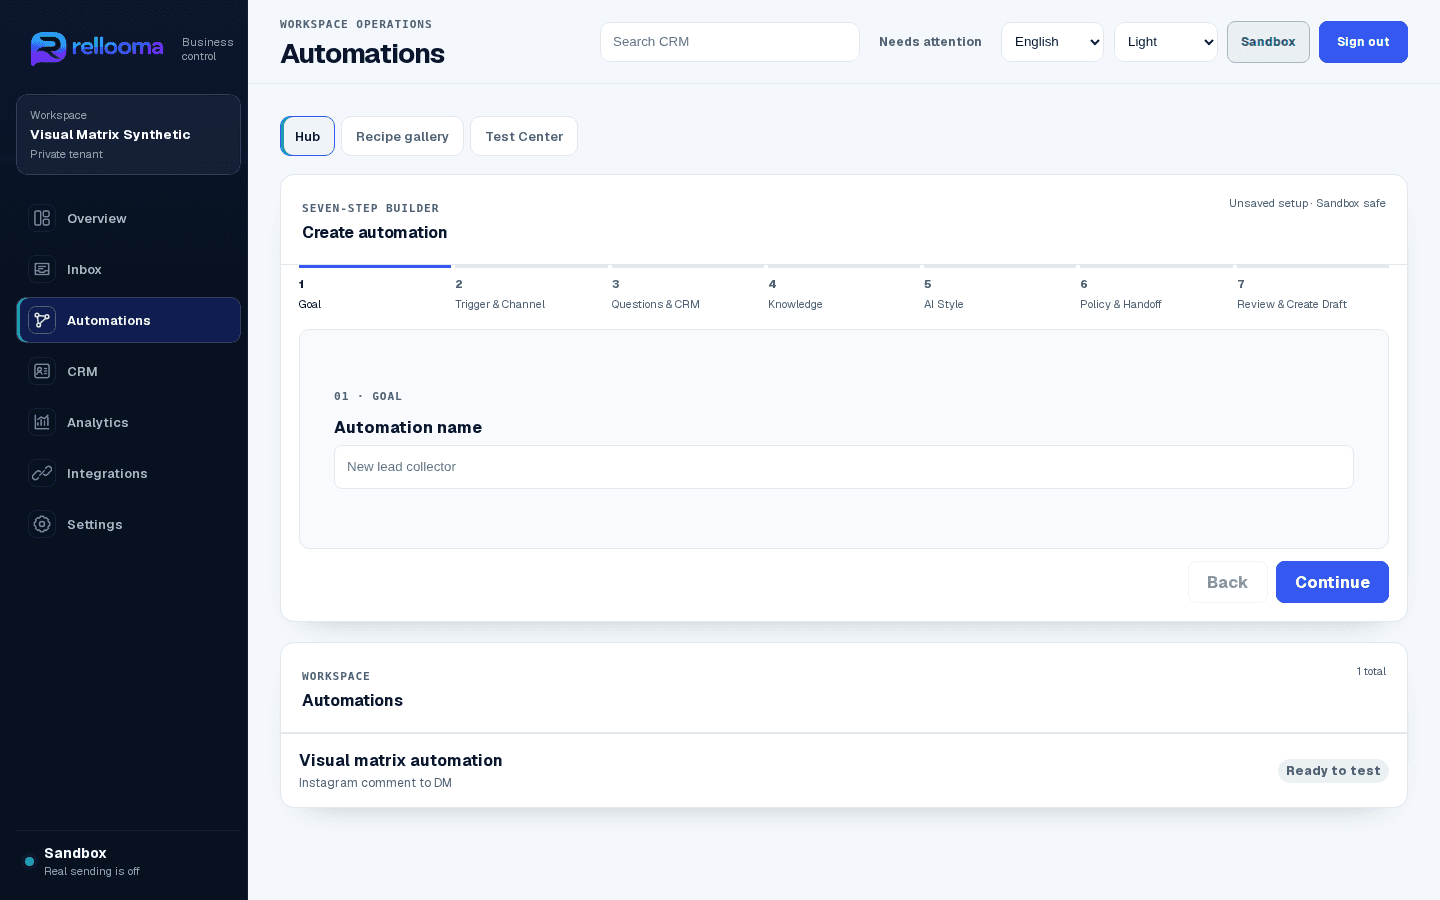Go to step 7 Review & Create Draft
The width and height of the screenshot is (1440, 900).
coord(1313,290)
